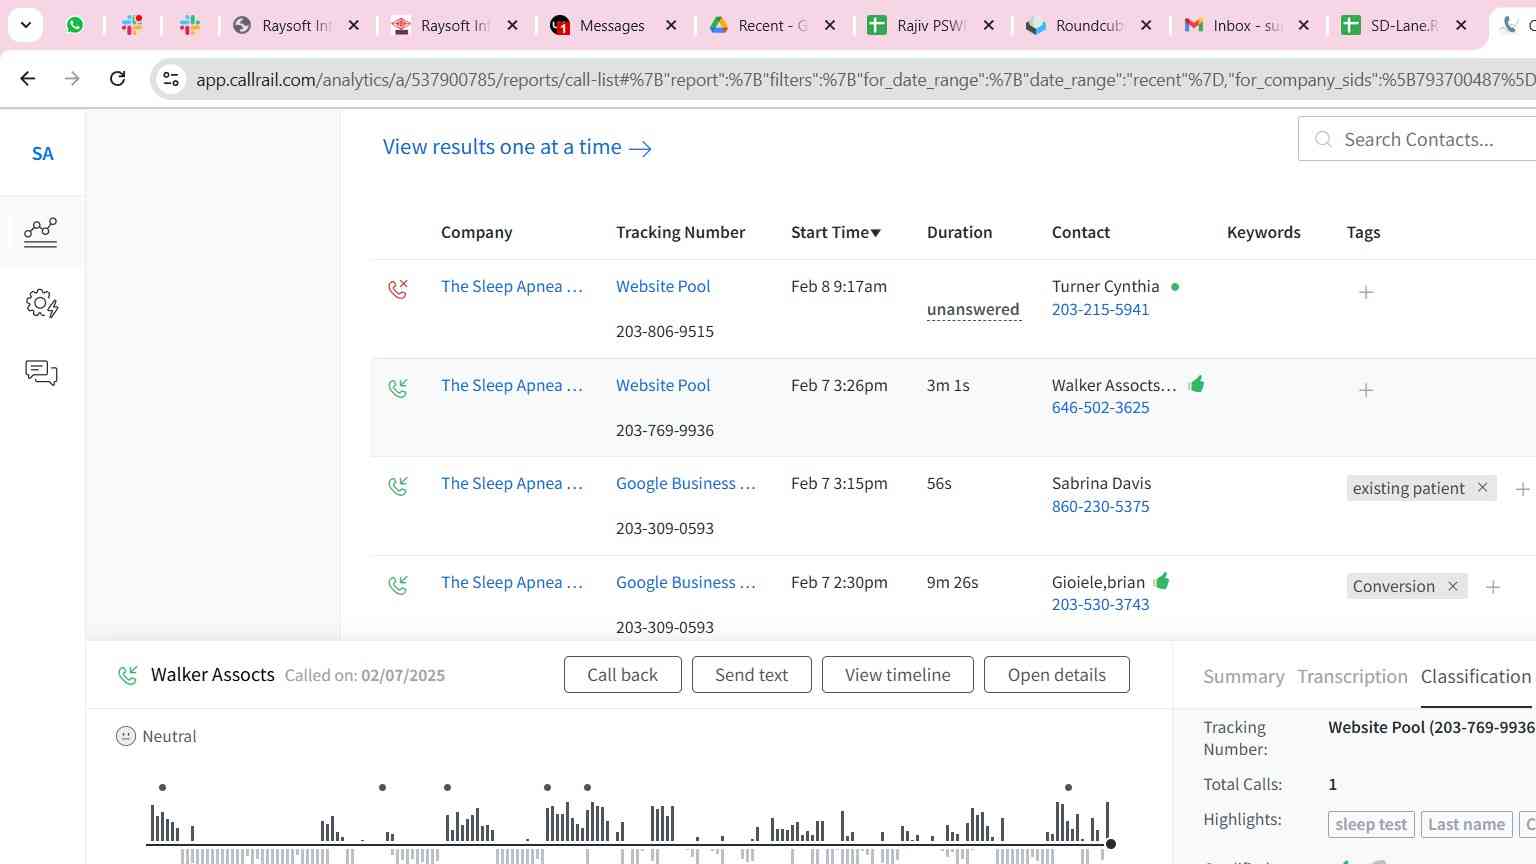Click thumbs-up icon next to Gioiele,brian
This screenshot has width=1536, height=864.
tap(1161, 581)
